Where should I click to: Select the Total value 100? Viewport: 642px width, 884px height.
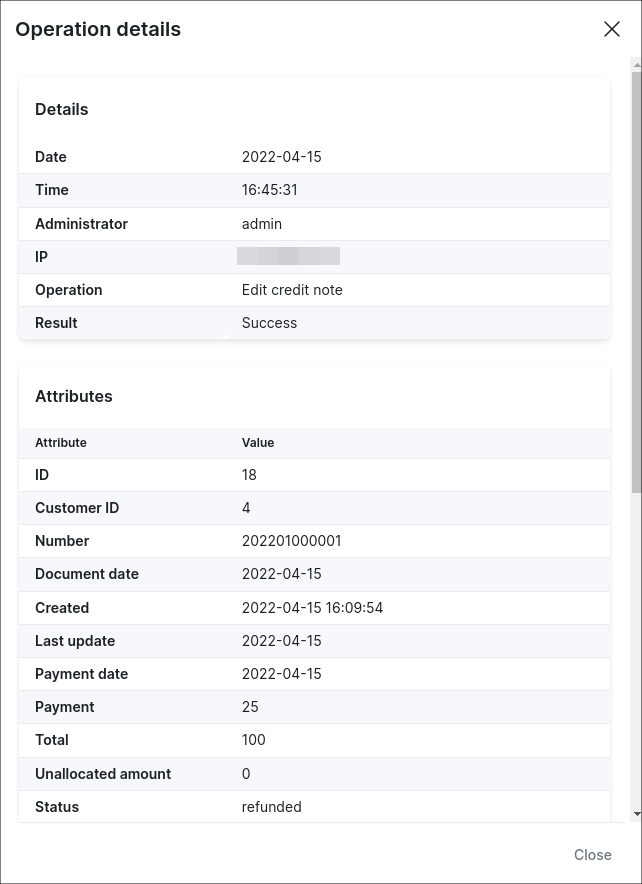click(x=254, y=740)
